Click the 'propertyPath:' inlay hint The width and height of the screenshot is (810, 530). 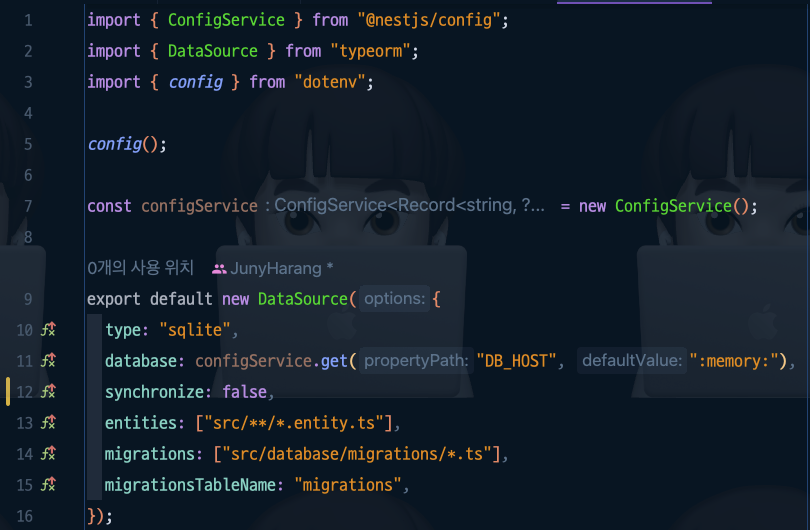tap(416, 361)
